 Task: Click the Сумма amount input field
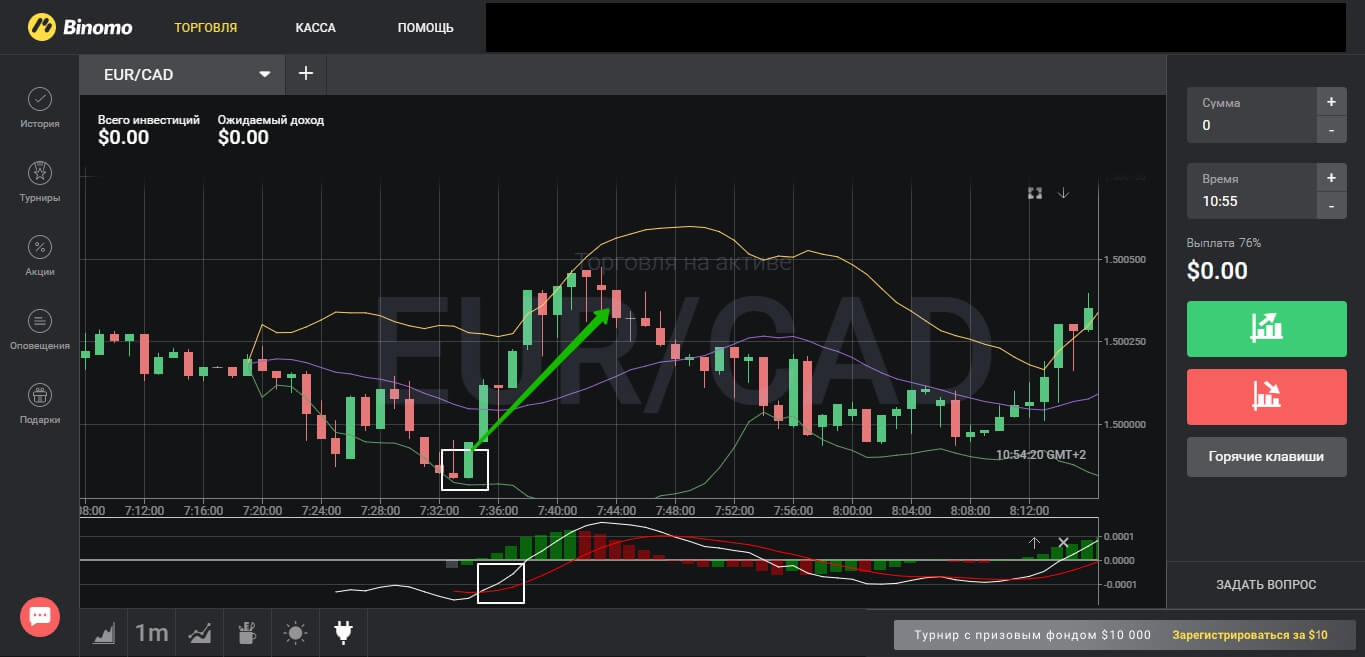click(1252, 125)
